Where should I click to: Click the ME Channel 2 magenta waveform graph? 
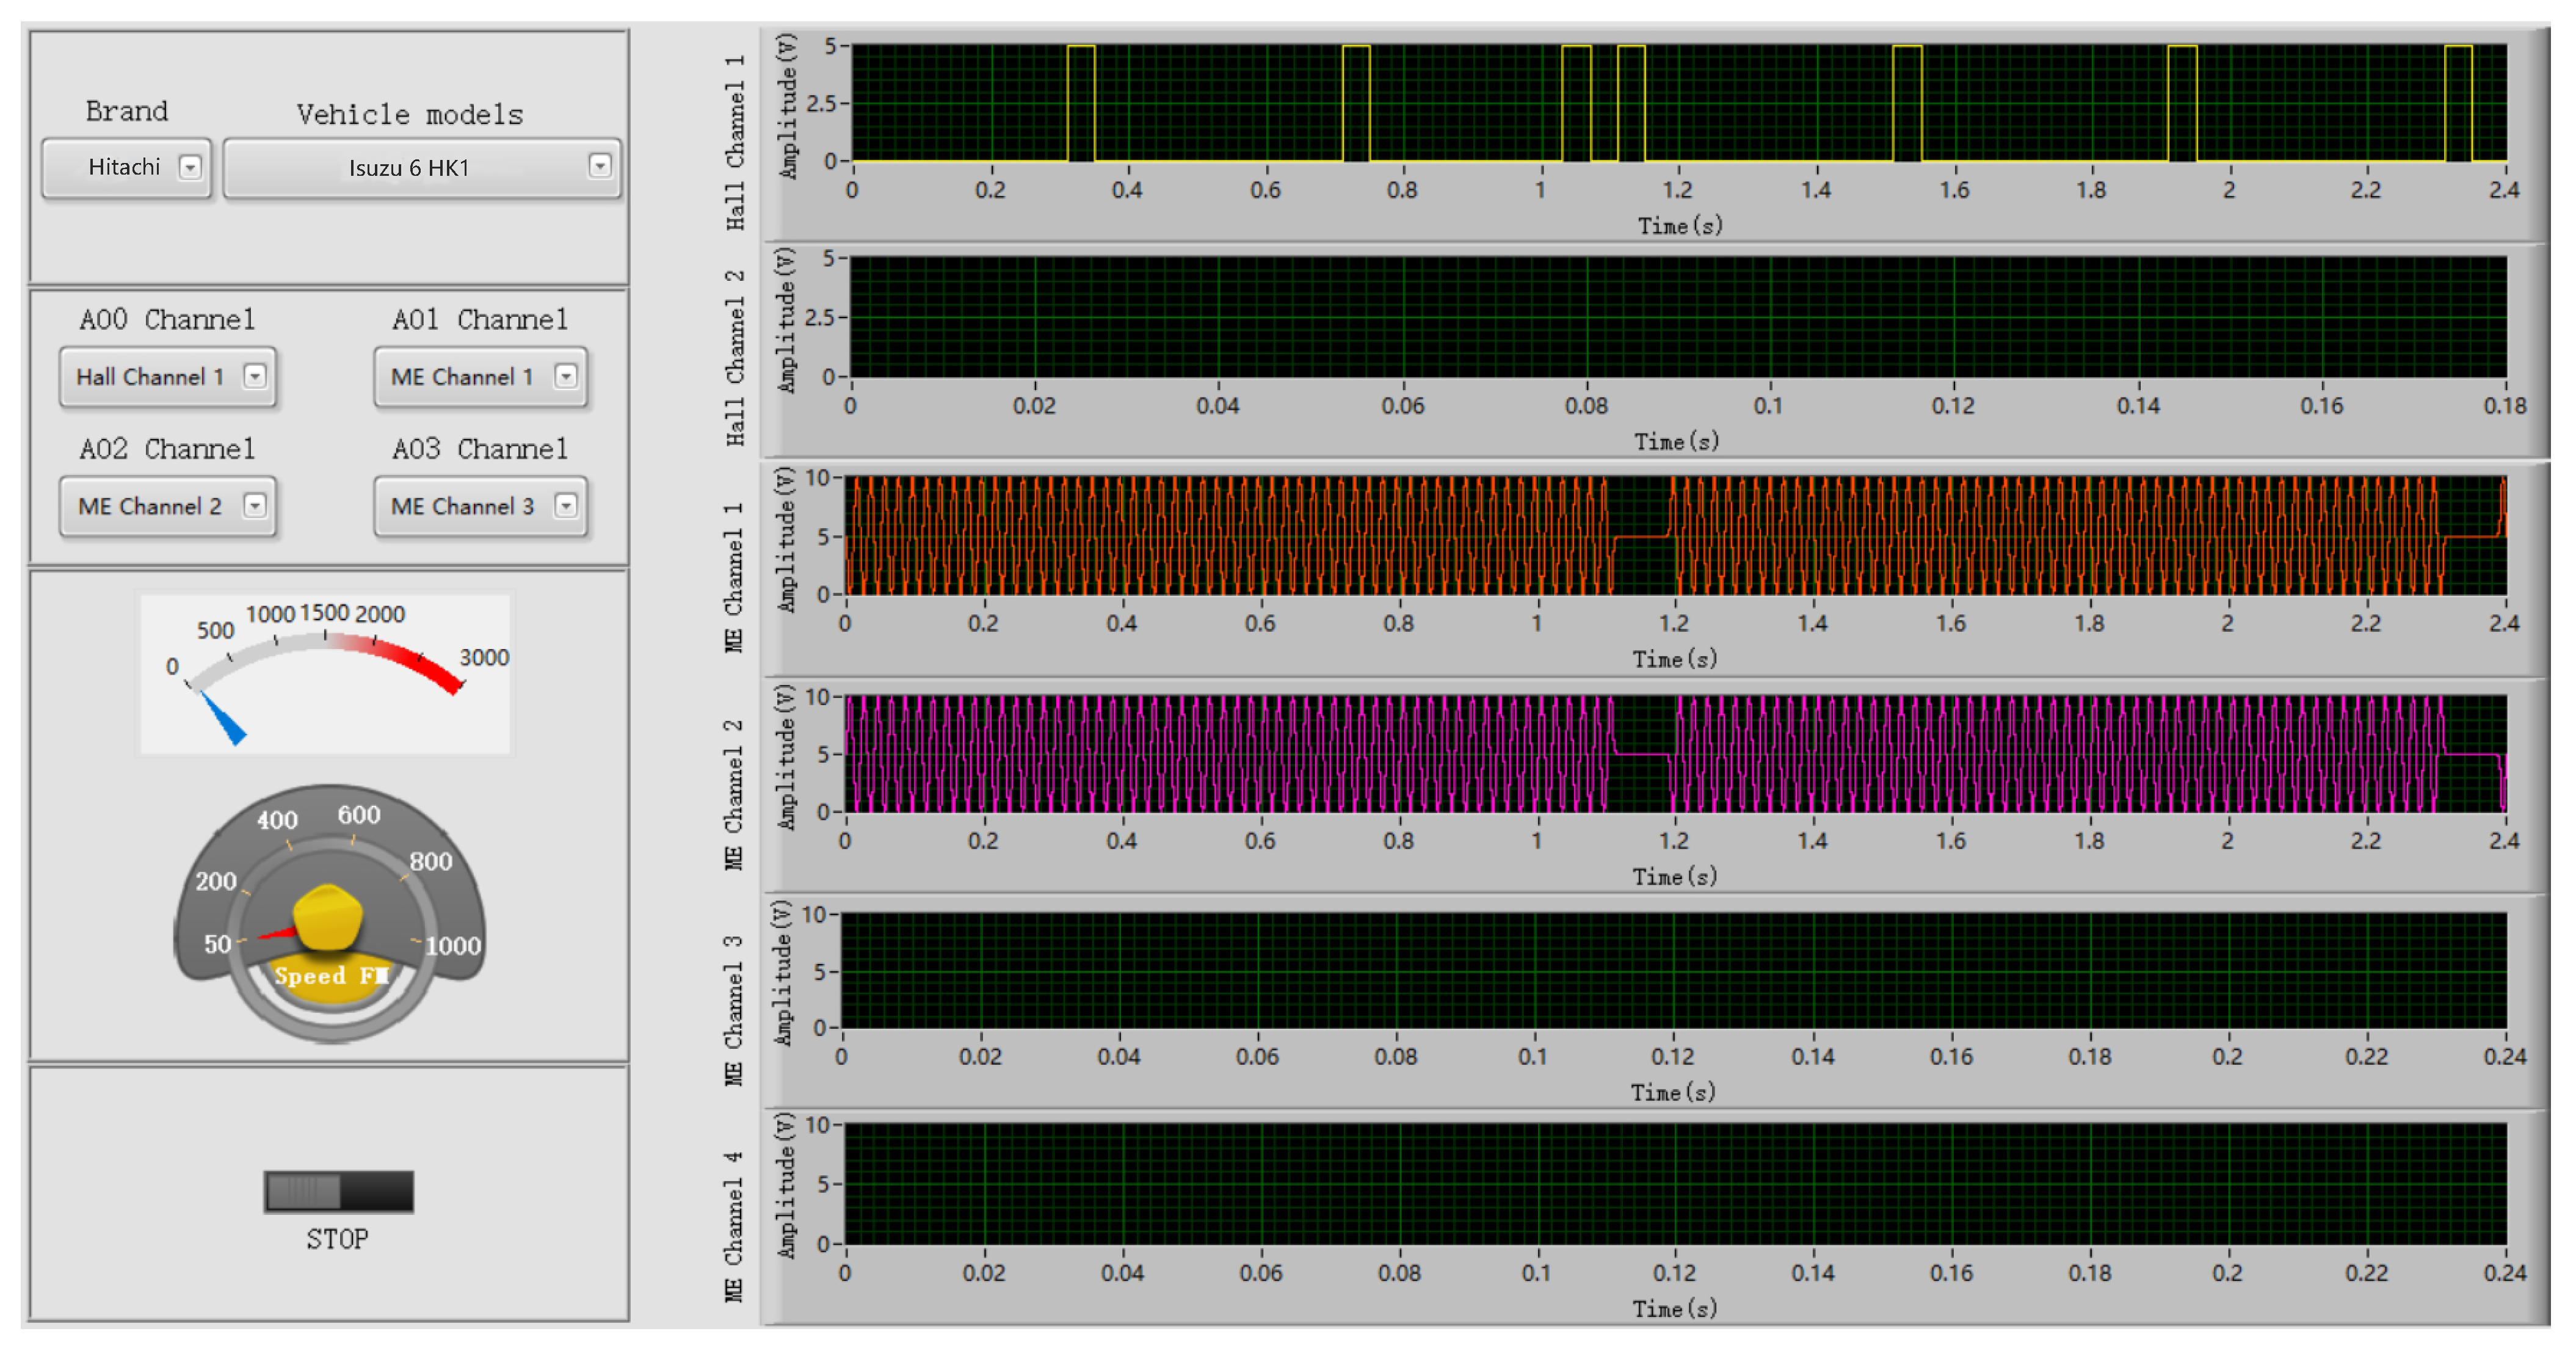pyautogui.click(x=1676, y=754)
